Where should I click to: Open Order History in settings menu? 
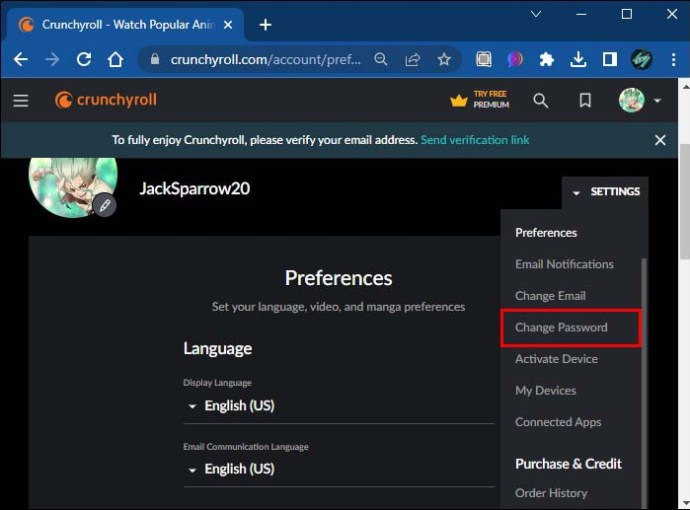pyautogui.click(x=551, y=493)
